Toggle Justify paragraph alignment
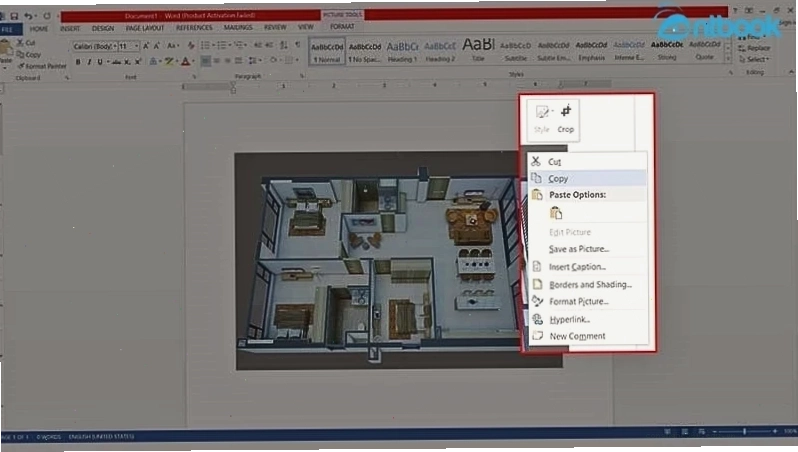The height and width of the screenshot is (452, 798). (x=238, y=61)
